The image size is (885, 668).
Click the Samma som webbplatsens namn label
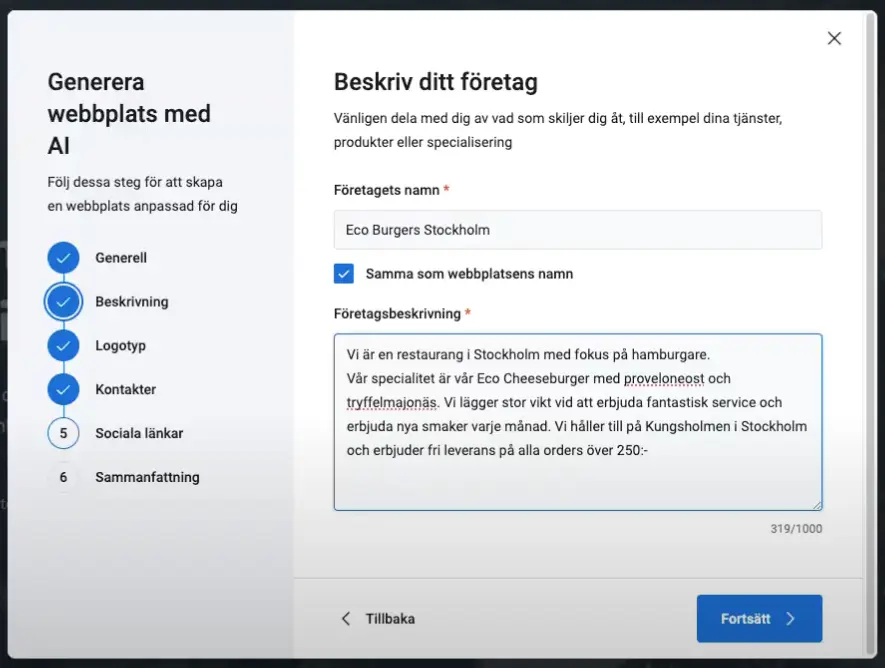(469, 274)
